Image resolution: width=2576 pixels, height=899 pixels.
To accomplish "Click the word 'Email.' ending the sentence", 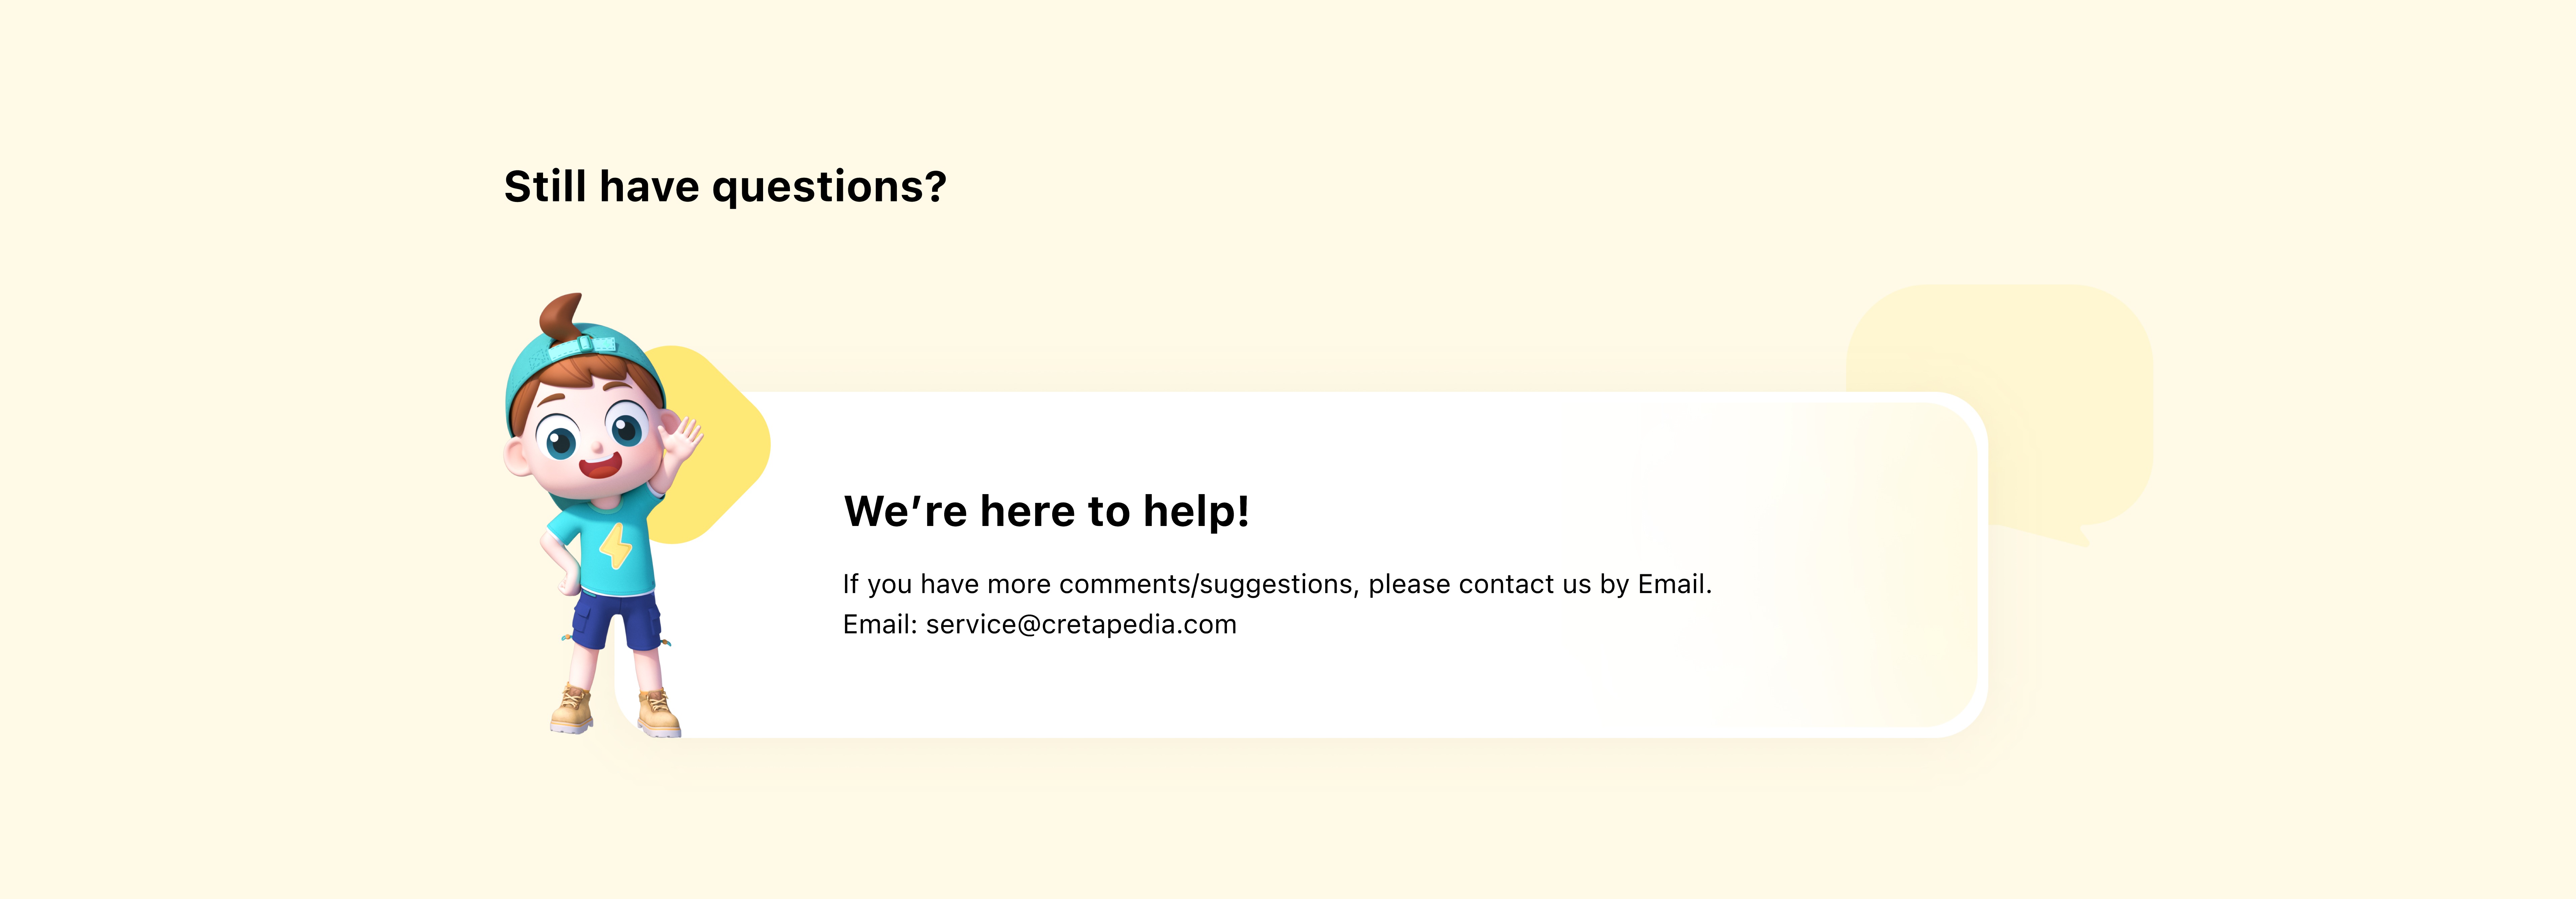I will click(1674, 584).
